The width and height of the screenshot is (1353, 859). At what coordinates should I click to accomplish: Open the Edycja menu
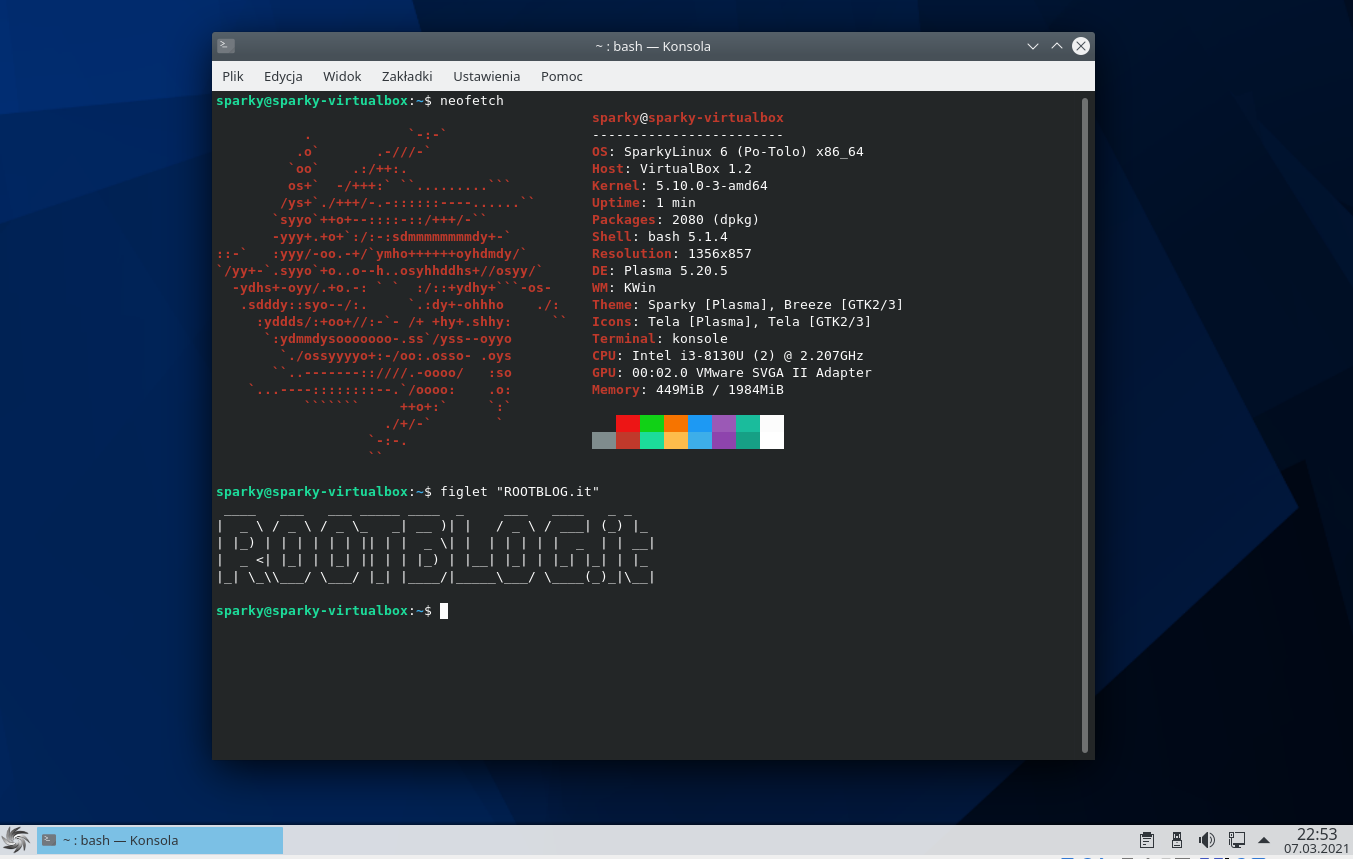click(x=283, y=76)
